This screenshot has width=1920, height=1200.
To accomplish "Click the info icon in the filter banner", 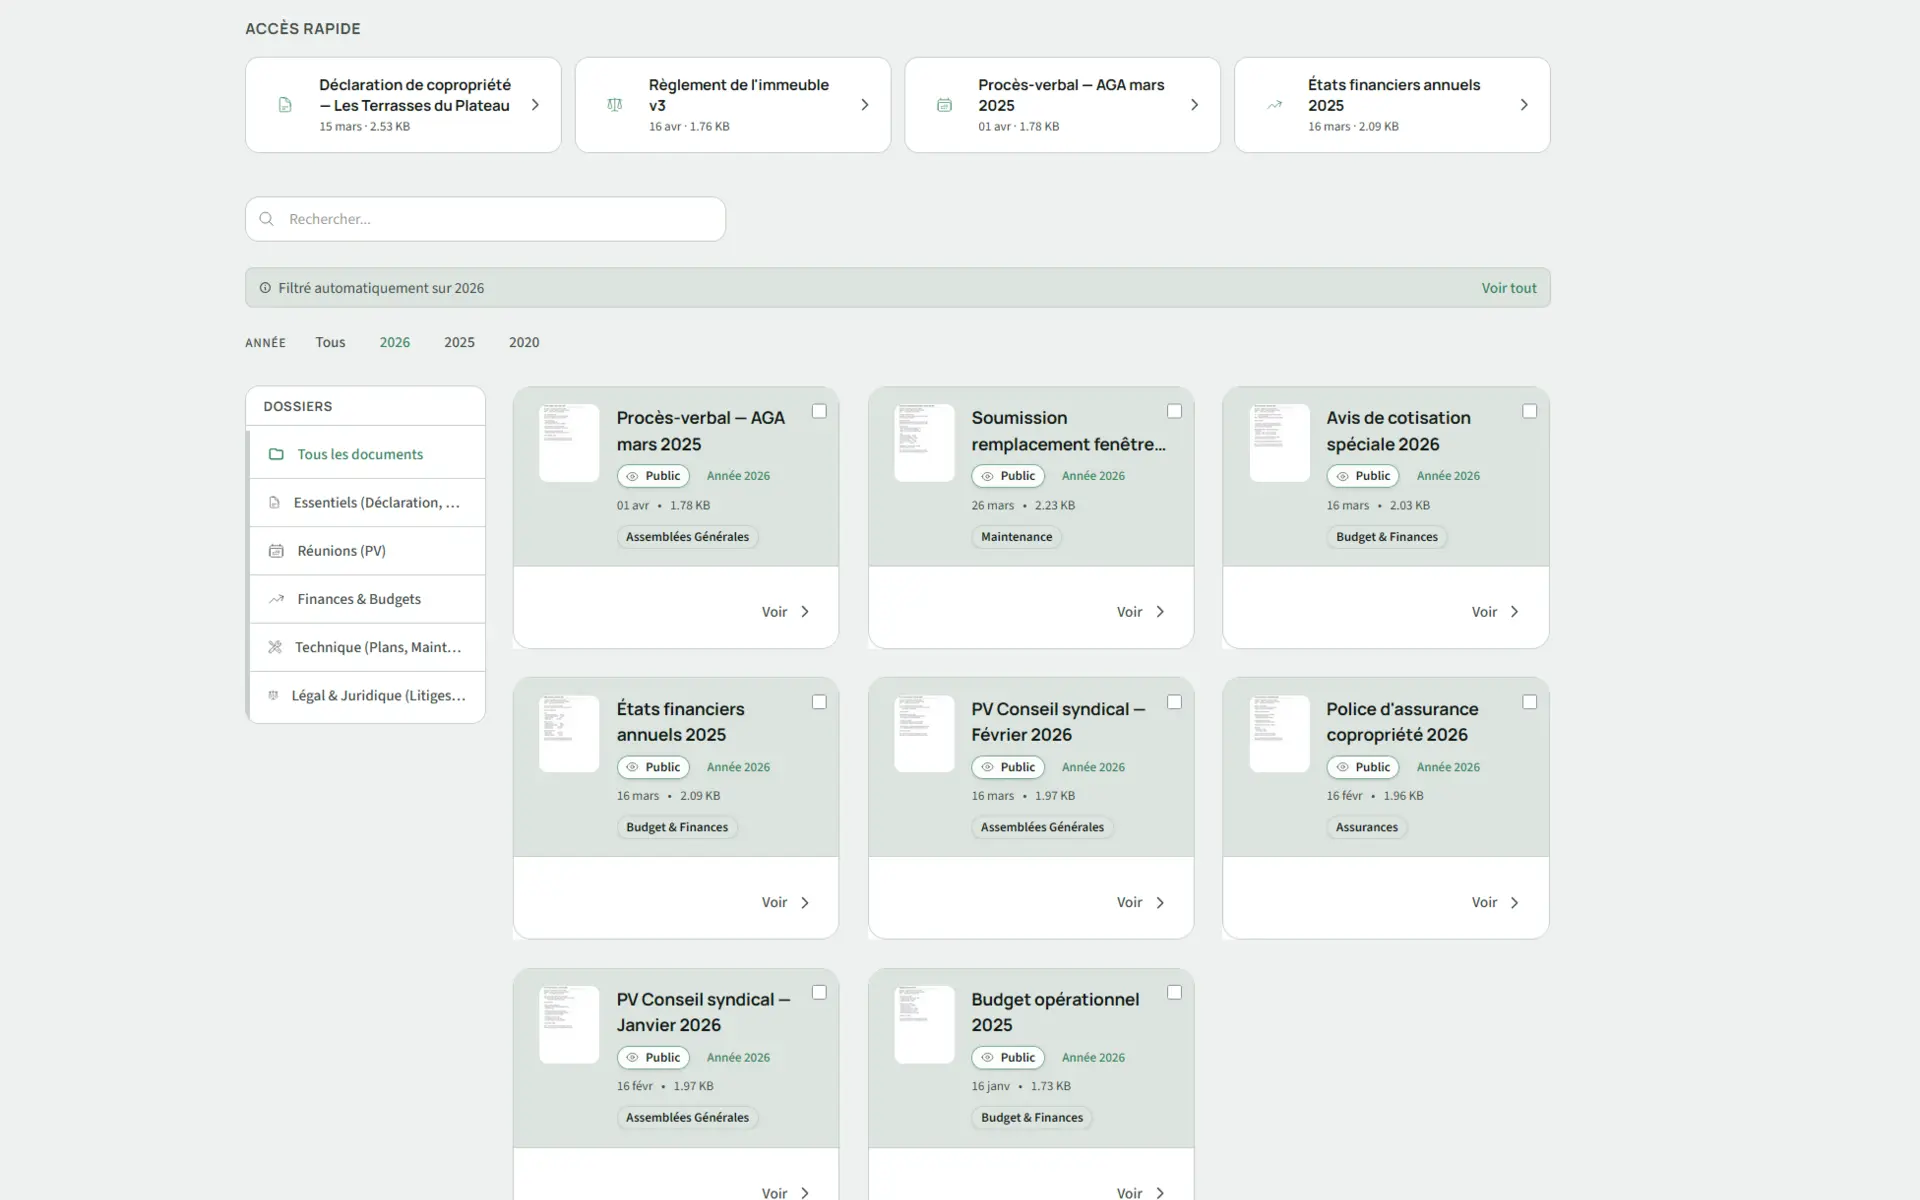I will (x=264, y=287).
